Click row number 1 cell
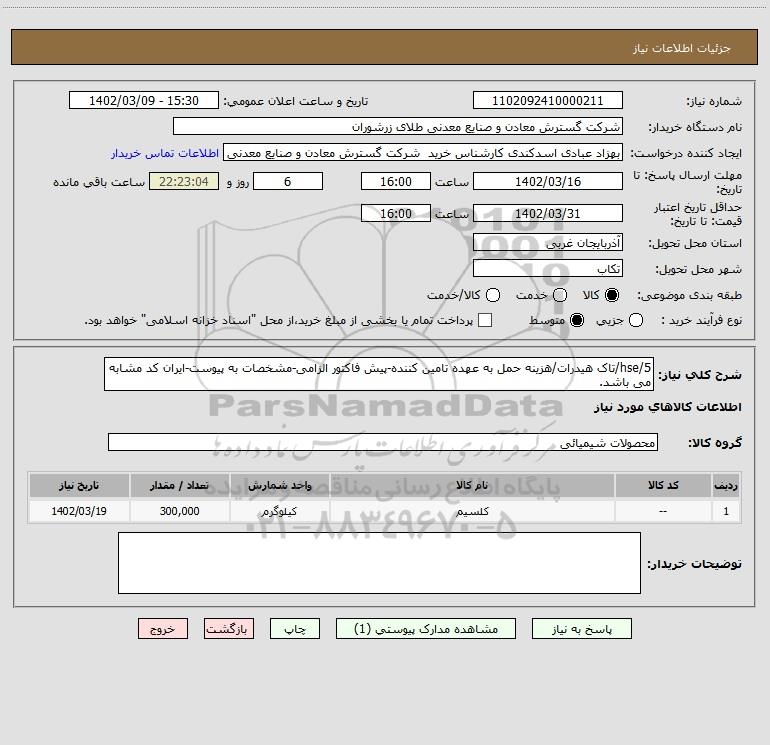The image size is (770, 745). coord(726,511)
